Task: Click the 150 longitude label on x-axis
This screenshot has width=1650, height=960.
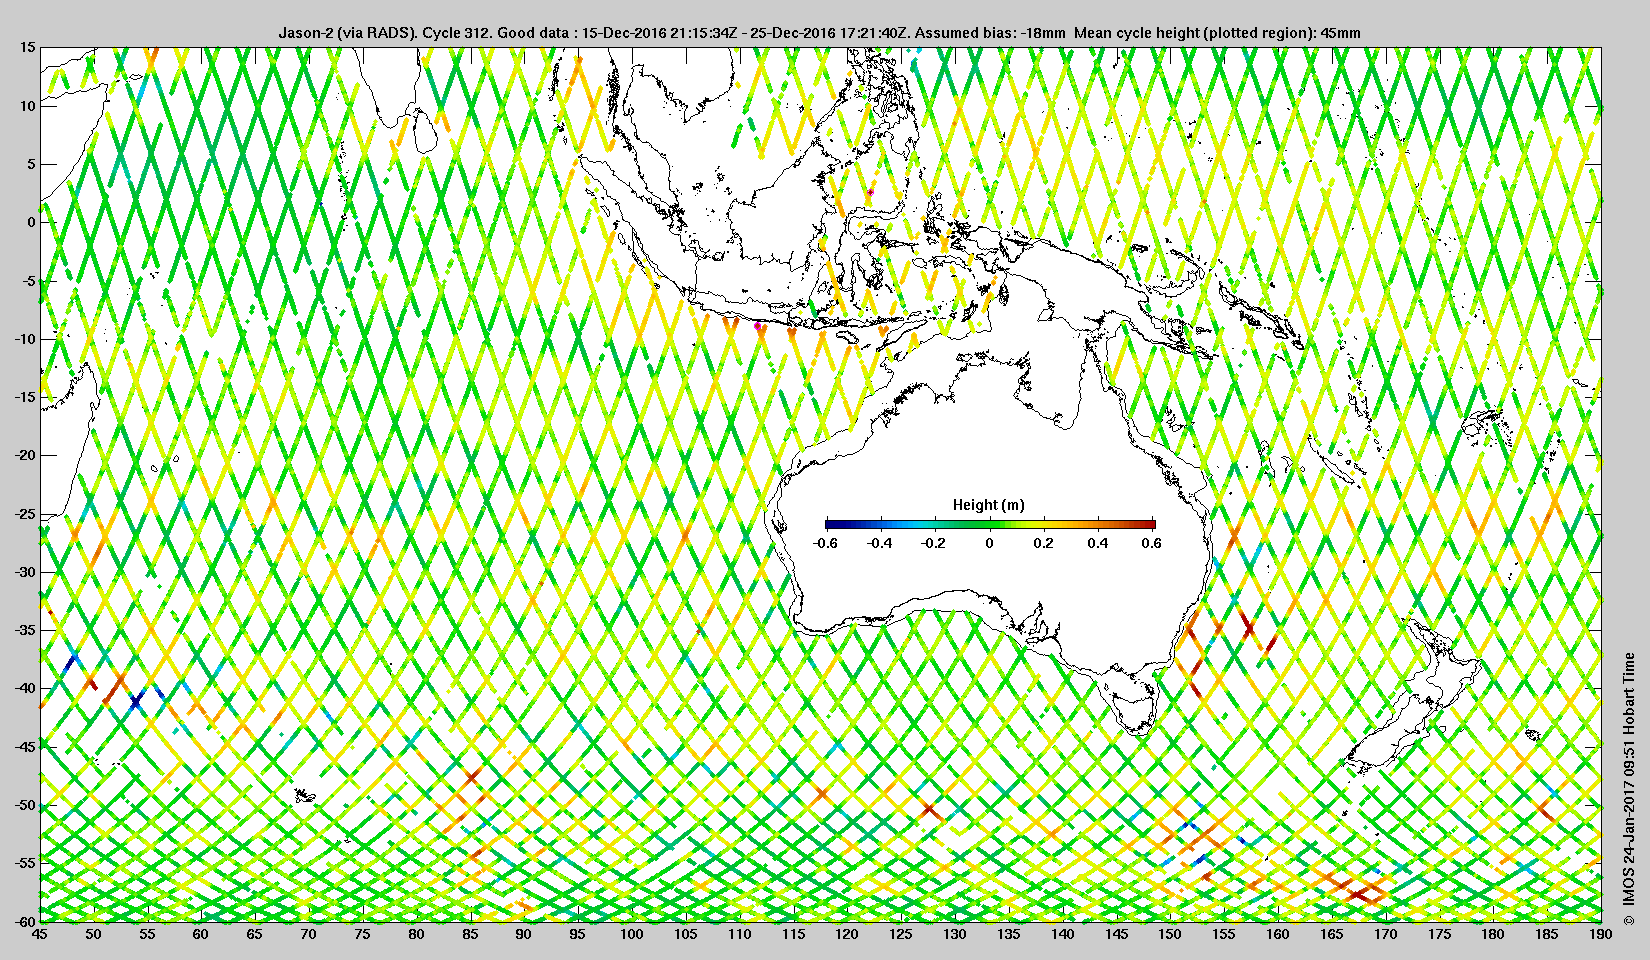Action: (1170, 935)
